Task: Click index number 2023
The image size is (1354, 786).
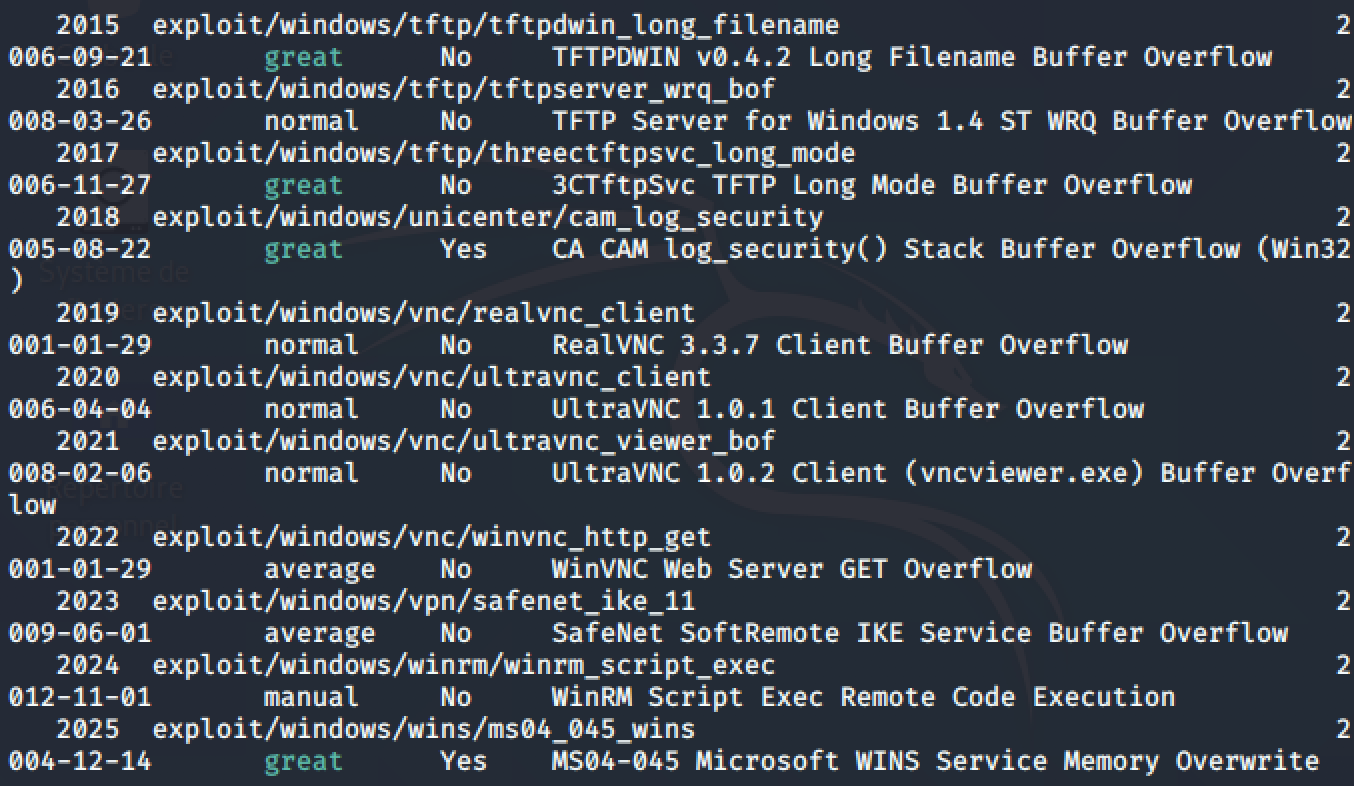Action: (88, 601)
